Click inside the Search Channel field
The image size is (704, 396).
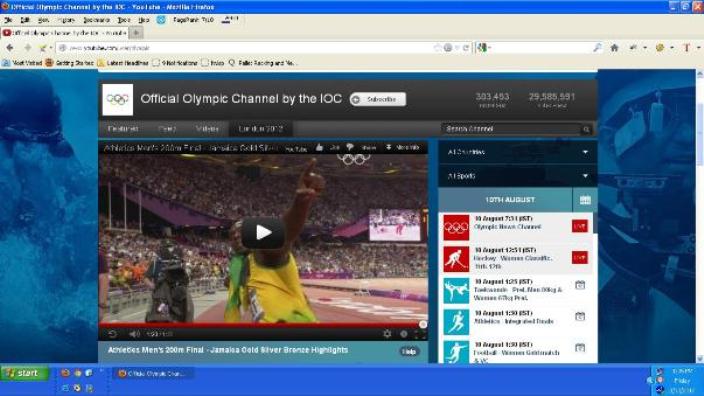pos(511,129)
